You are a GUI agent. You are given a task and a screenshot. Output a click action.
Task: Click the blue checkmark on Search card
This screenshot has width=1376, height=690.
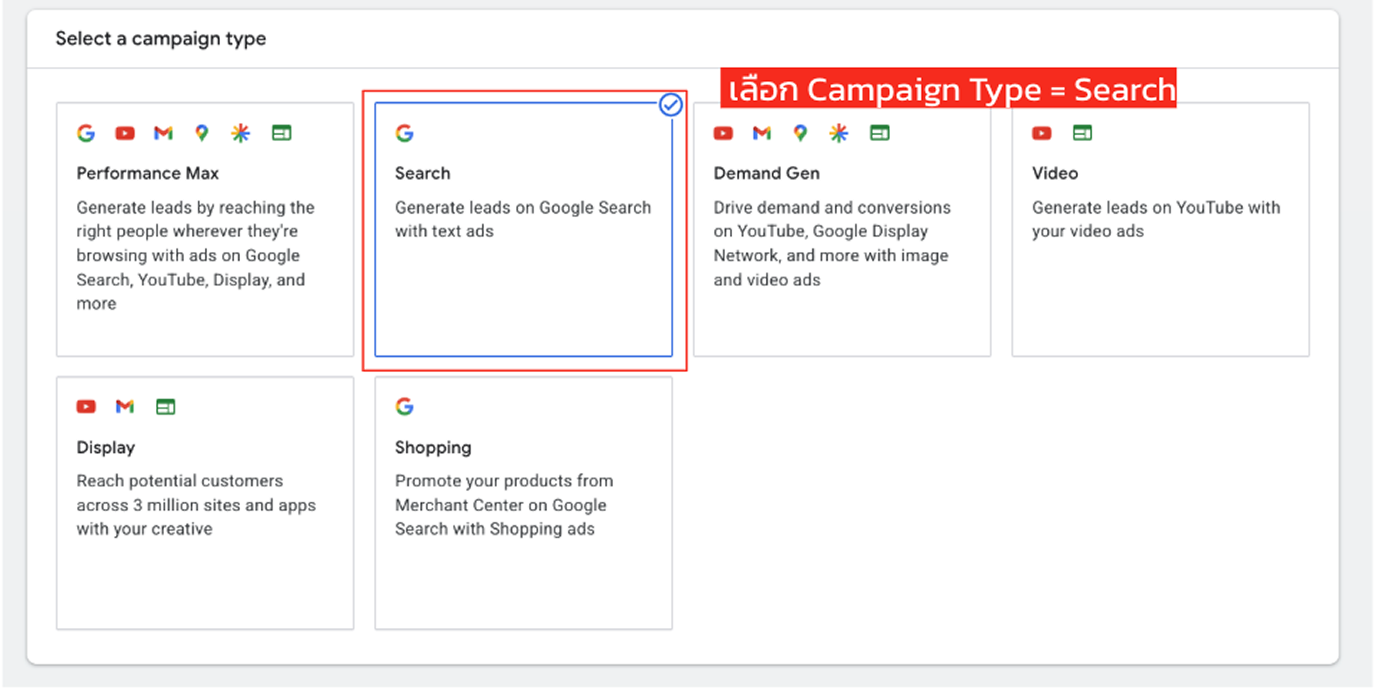point(671,104)
